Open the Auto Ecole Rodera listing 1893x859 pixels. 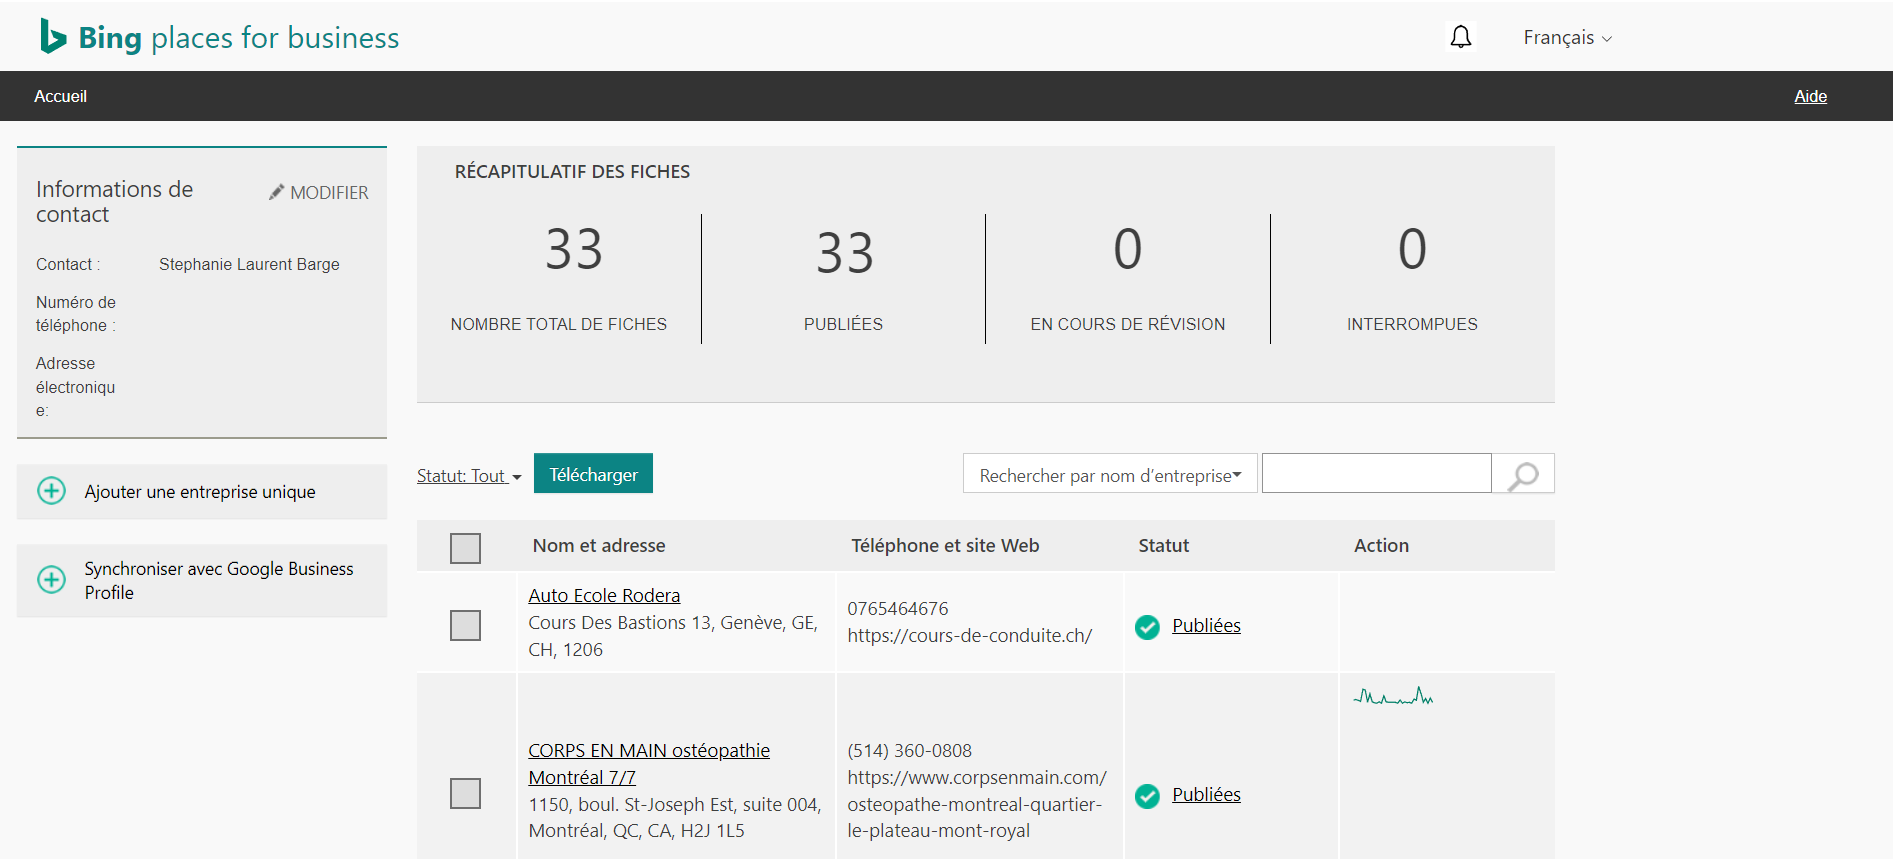pos(604,595)
